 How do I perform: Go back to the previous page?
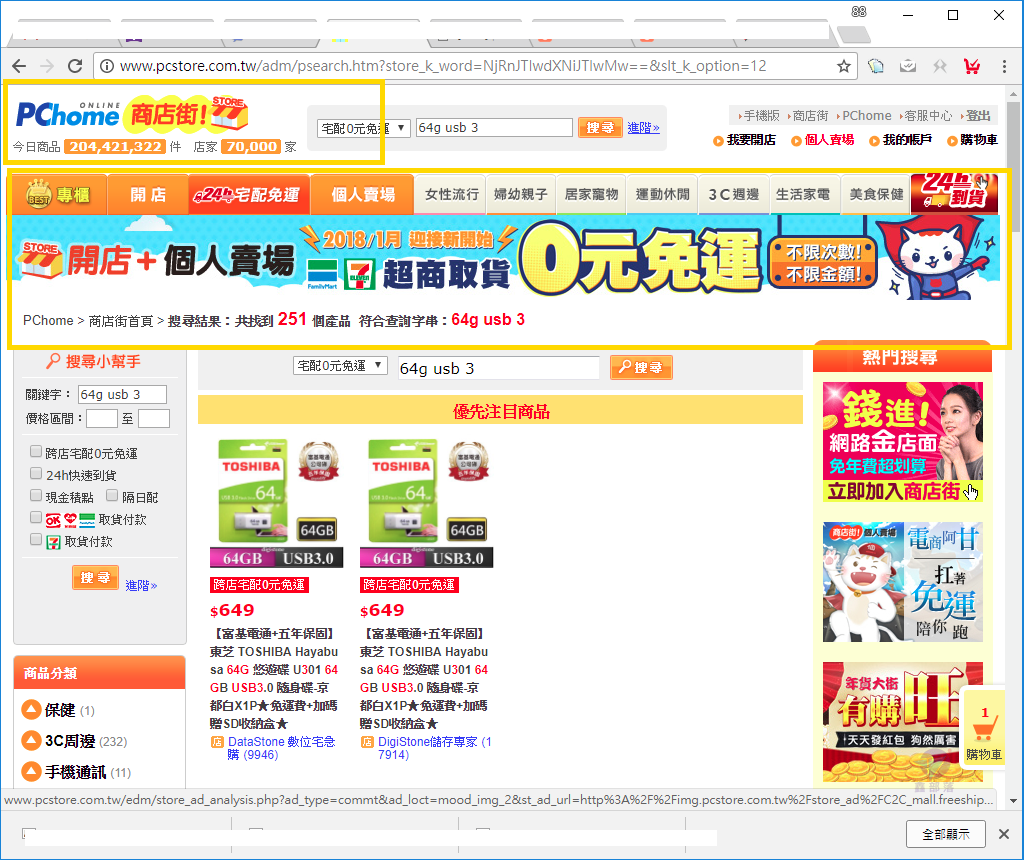[19, 66]
